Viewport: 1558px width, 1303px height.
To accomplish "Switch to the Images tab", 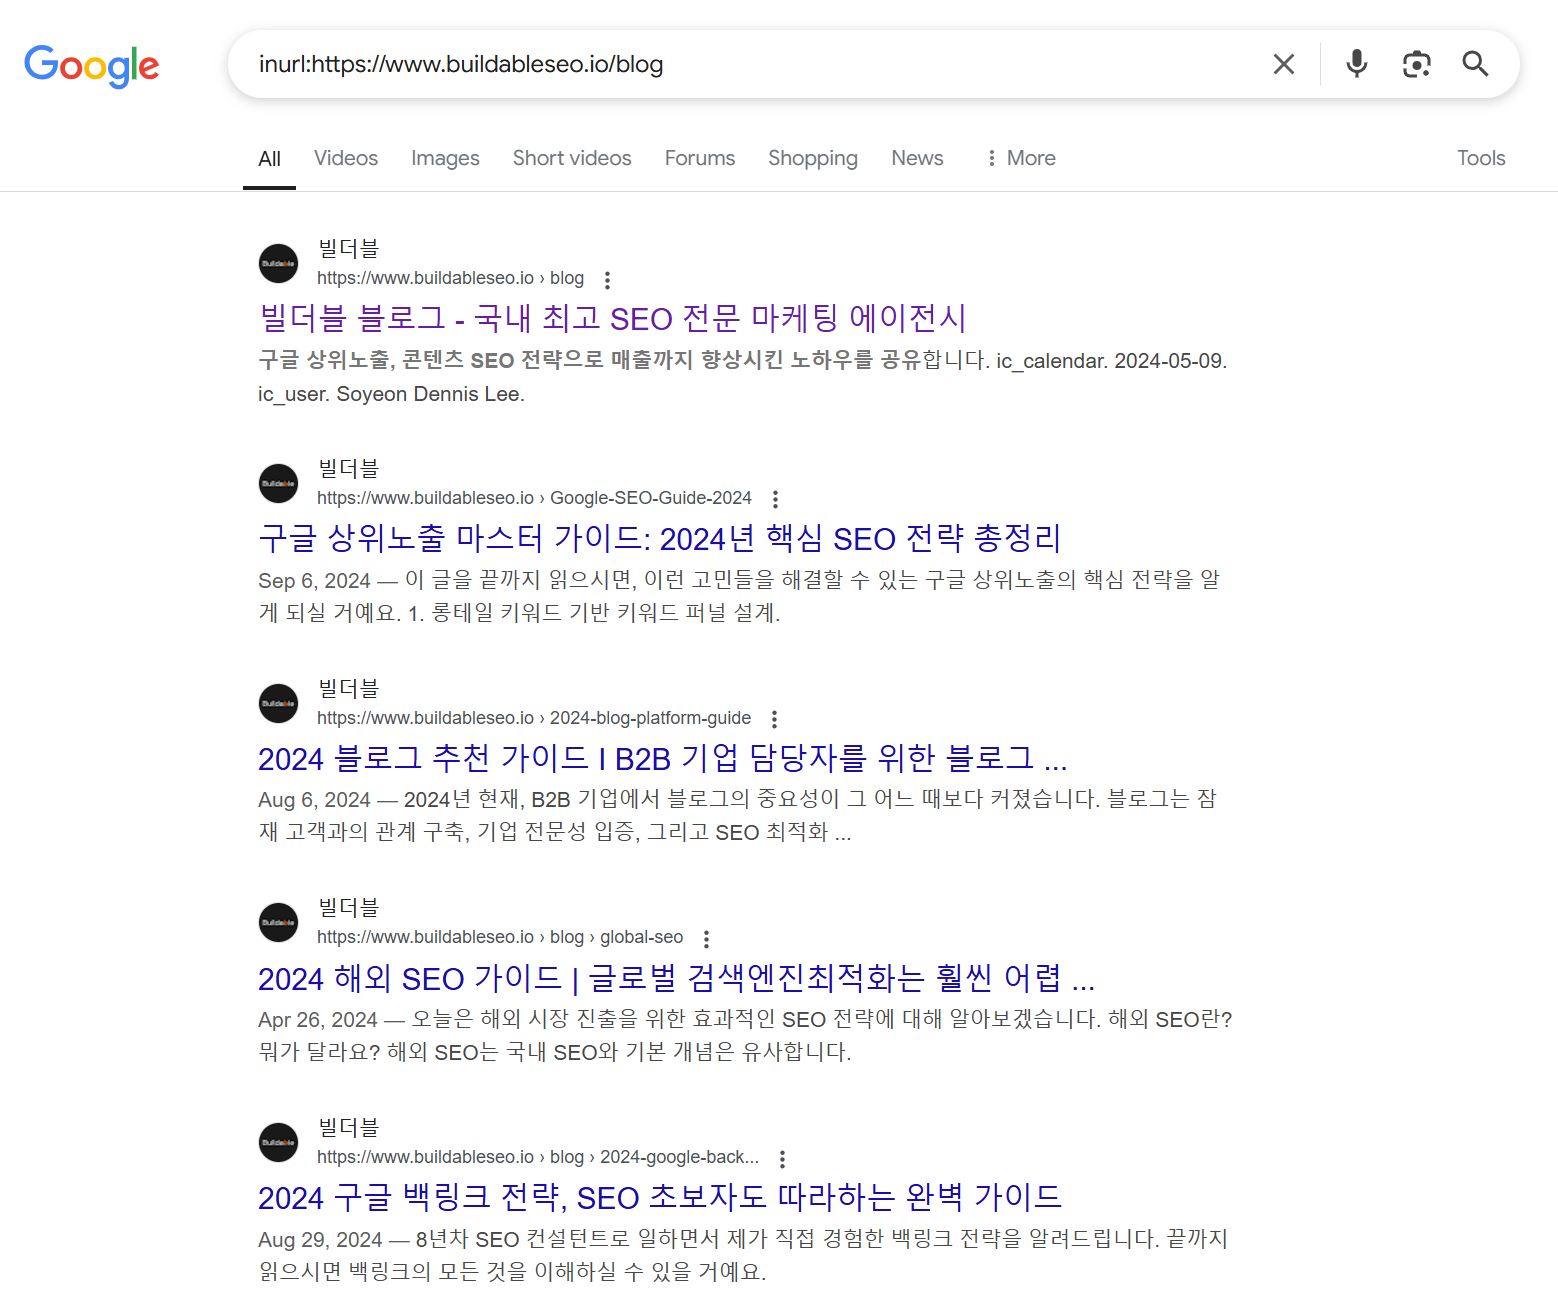I will (x=445, y=158).
